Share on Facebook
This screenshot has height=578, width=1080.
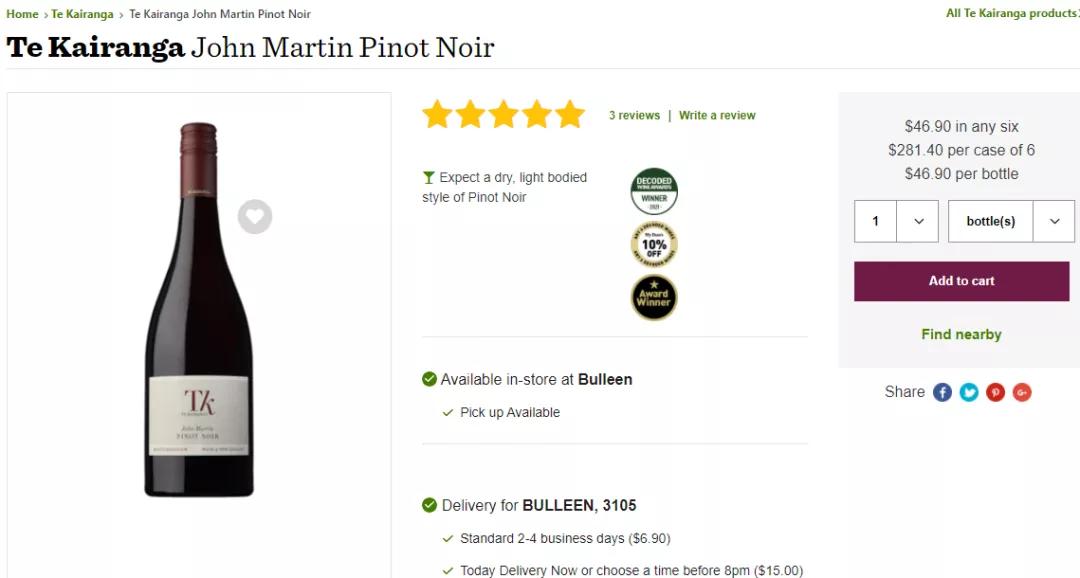pos(942,392)
